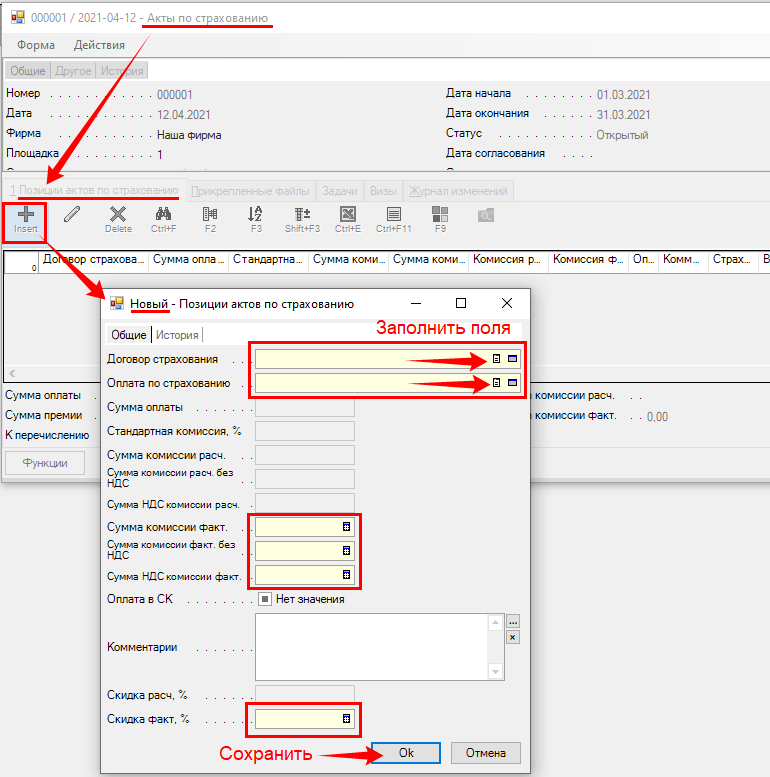This screenshot has height=777, width=770.
Task: Switch to История tab in the dialog
Action: (177, 335)
